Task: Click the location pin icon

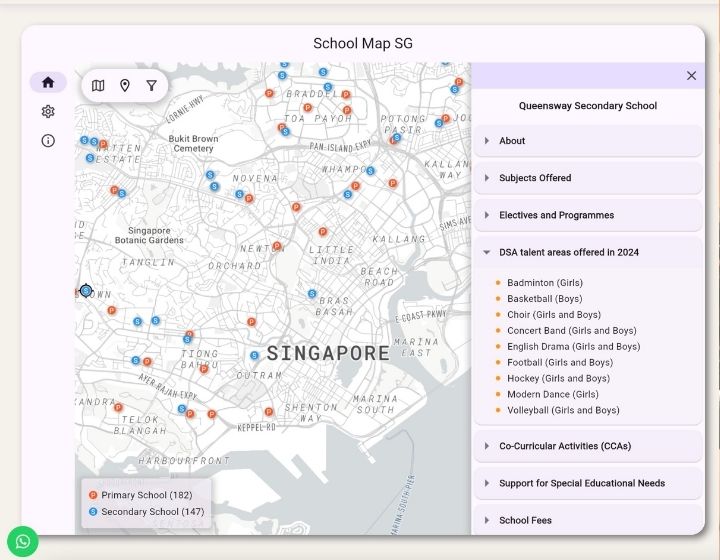Action: pyautogui.click(x=125, y=85)
